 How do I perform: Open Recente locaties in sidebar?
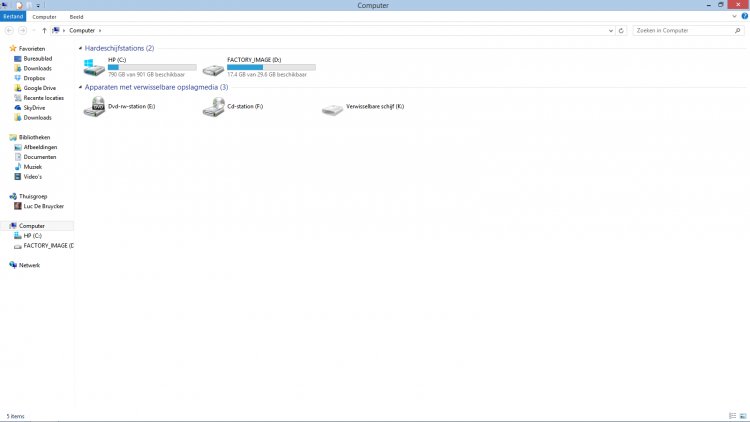pos(43,98)
